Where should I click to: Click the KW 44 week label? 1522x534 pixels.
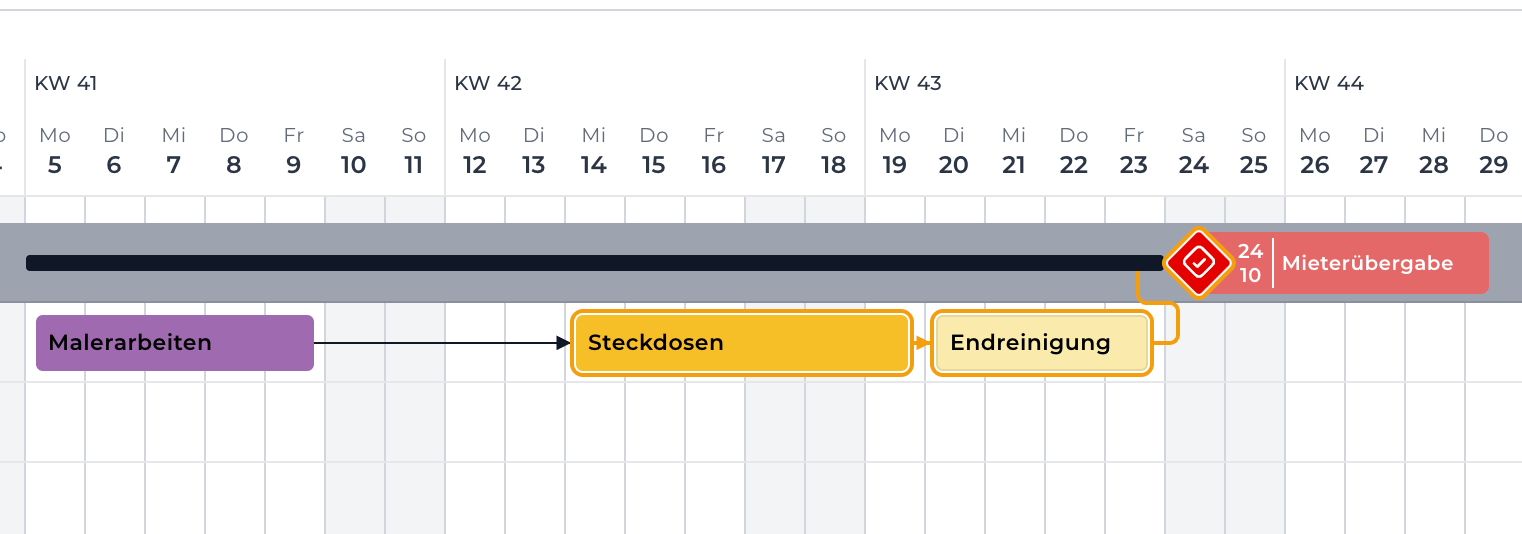[1329, 83]
